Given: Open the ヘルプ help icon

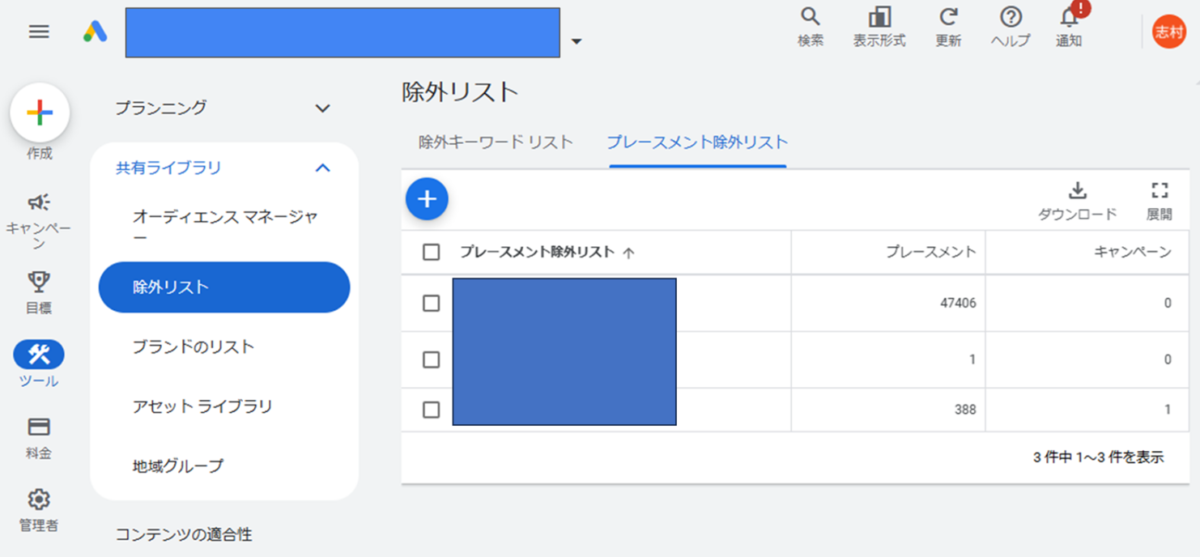Looking at the screenshot, I should pos(1011,17).
